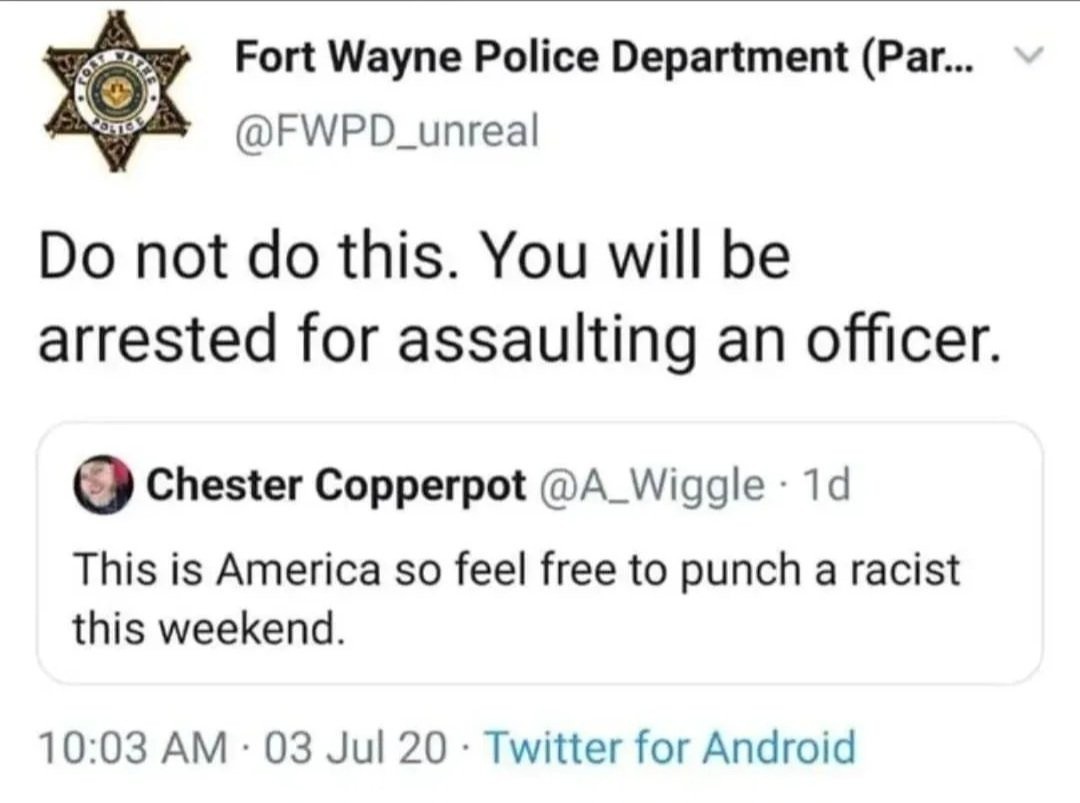Click the 10:03 AM tweet time

(x=130, y=748)
